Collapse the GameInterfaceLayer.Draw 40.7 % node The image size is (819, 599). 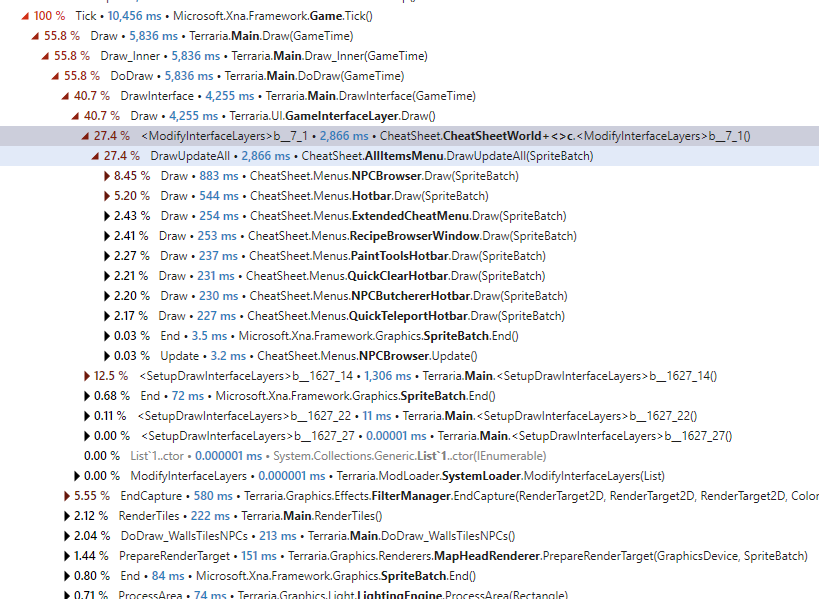coord(75,116)
